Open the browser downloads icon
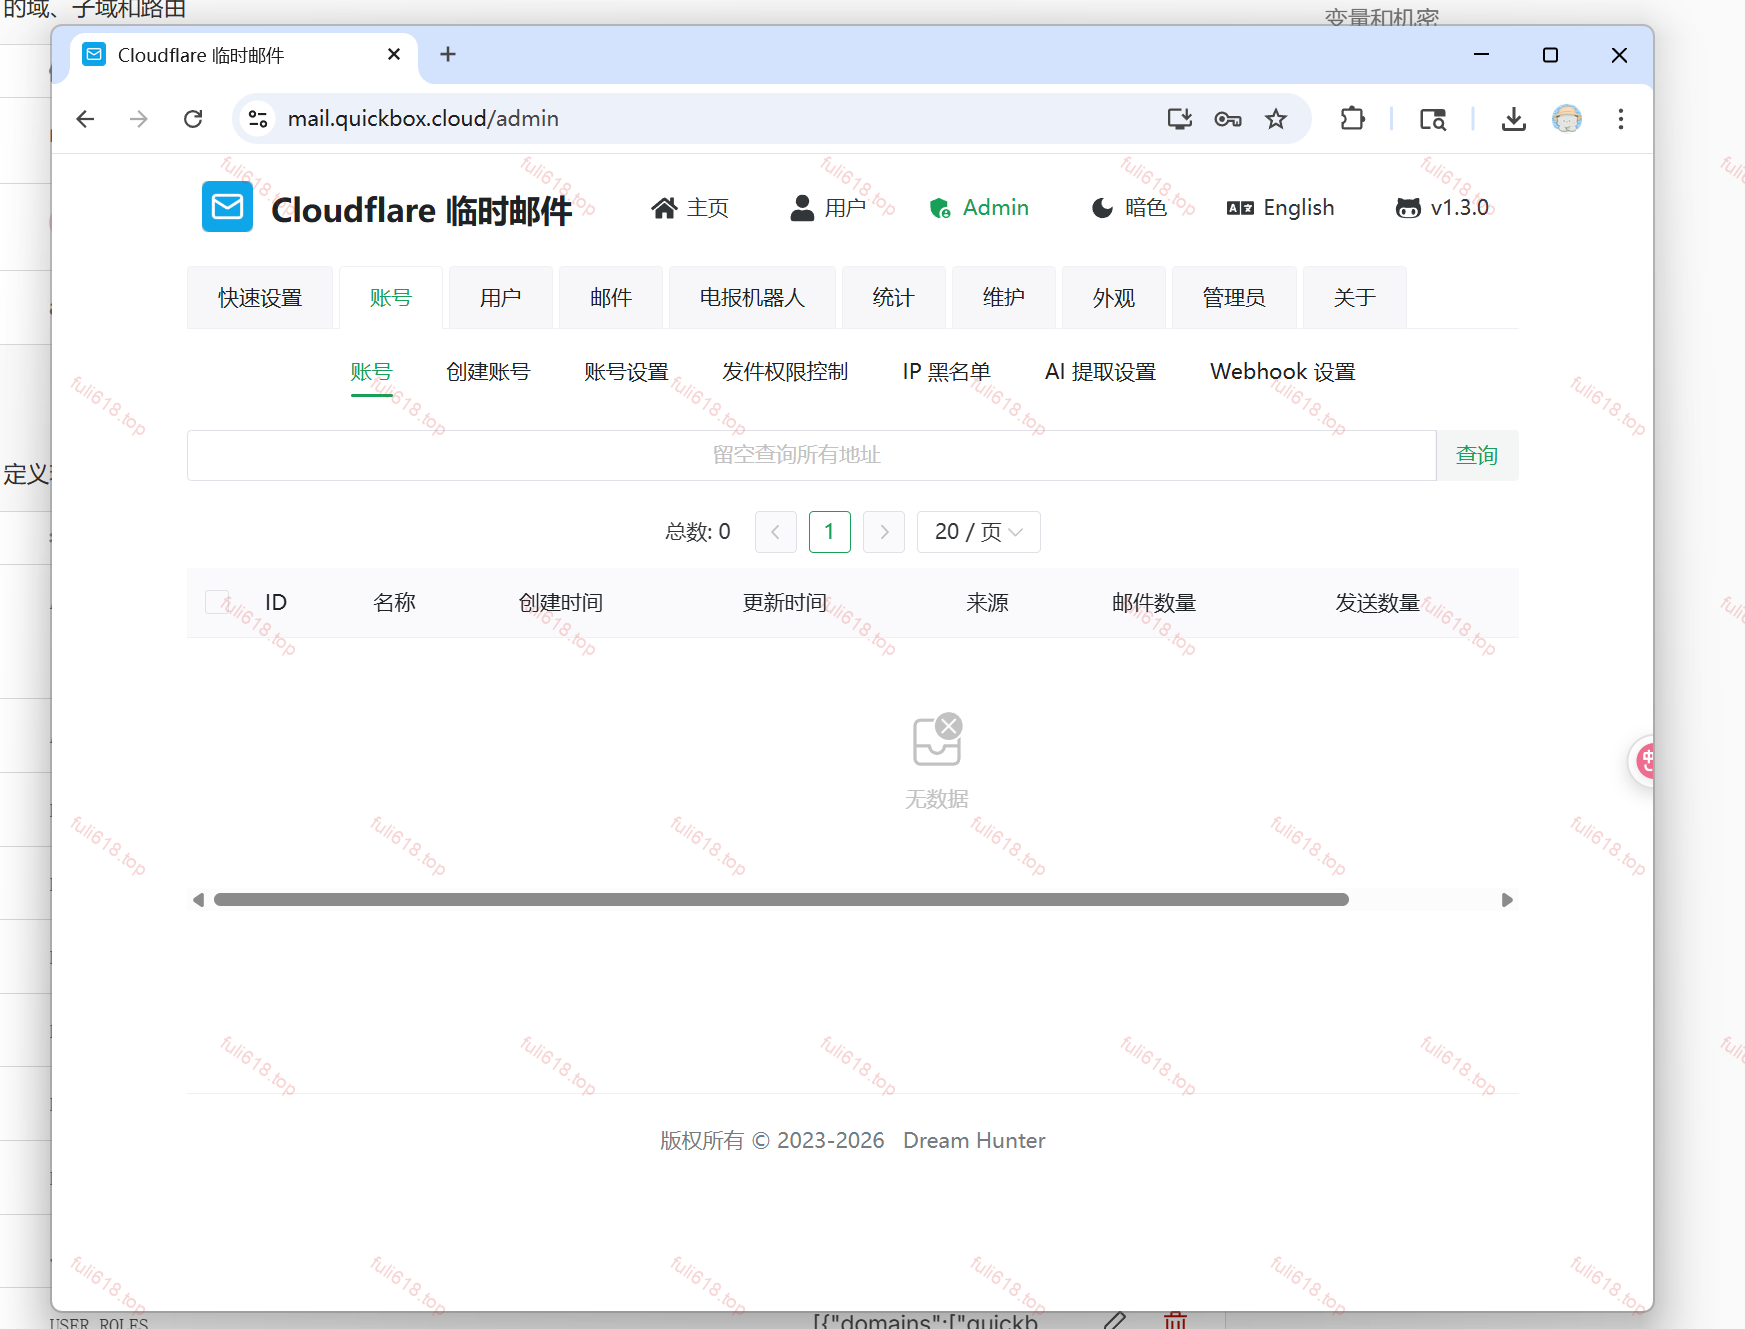 pyautogui.click(x=1514, y=119)
